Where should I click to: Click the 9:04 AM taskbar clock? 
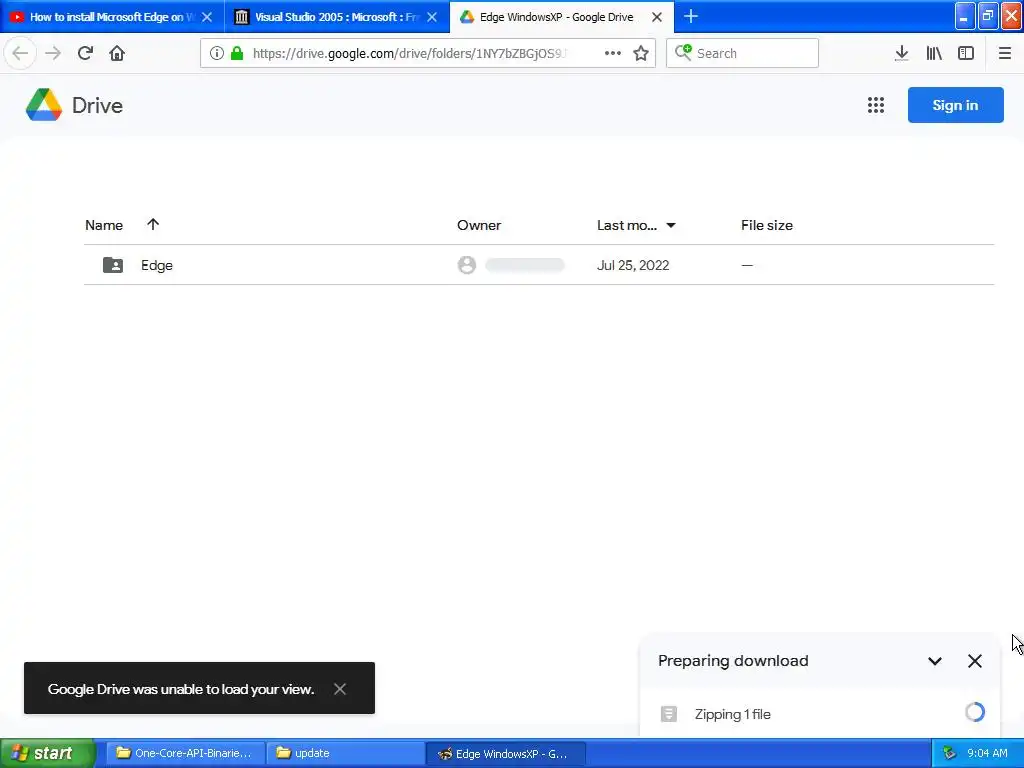click(x=987, y=753)
